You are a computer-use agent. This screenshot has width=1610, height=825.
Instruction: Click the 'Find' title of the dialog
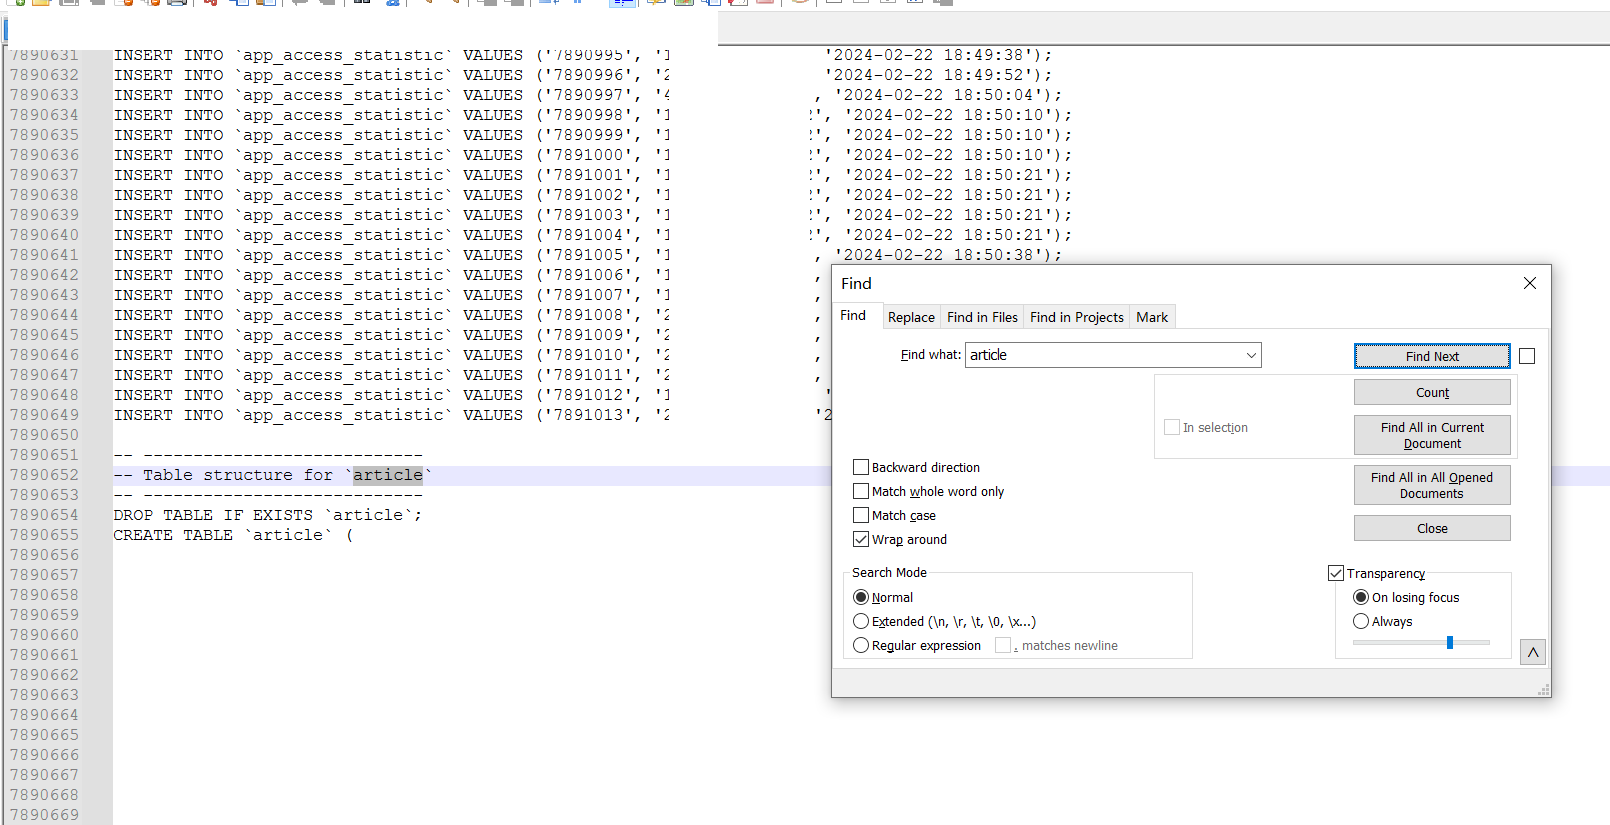(x=856, y=284)
